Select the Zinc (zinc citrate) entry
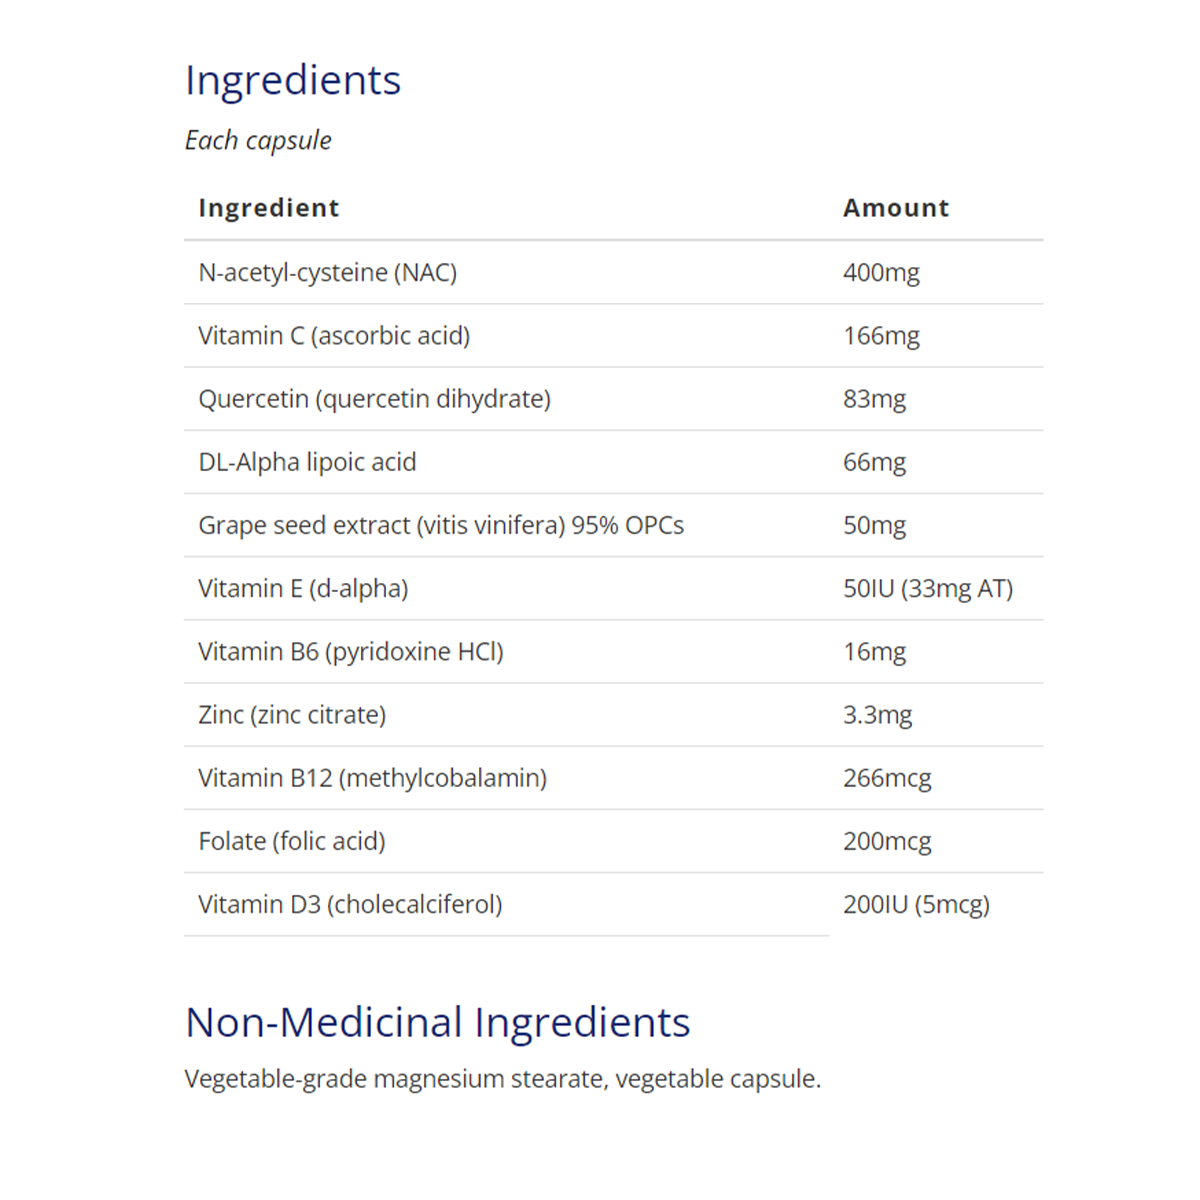Screen dimensions: 1200x1200 pyautogui.click(x=292, y=715)
